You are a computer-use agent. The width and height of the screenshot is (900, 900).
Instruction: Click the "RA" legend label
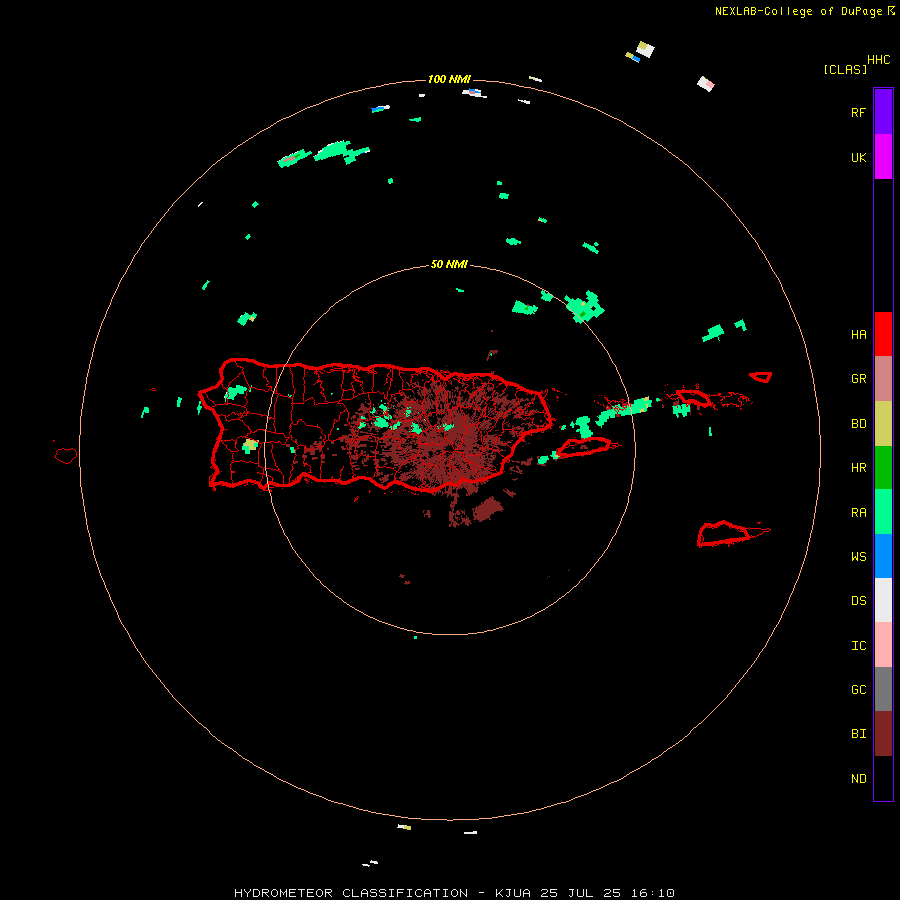click(858, 513)
